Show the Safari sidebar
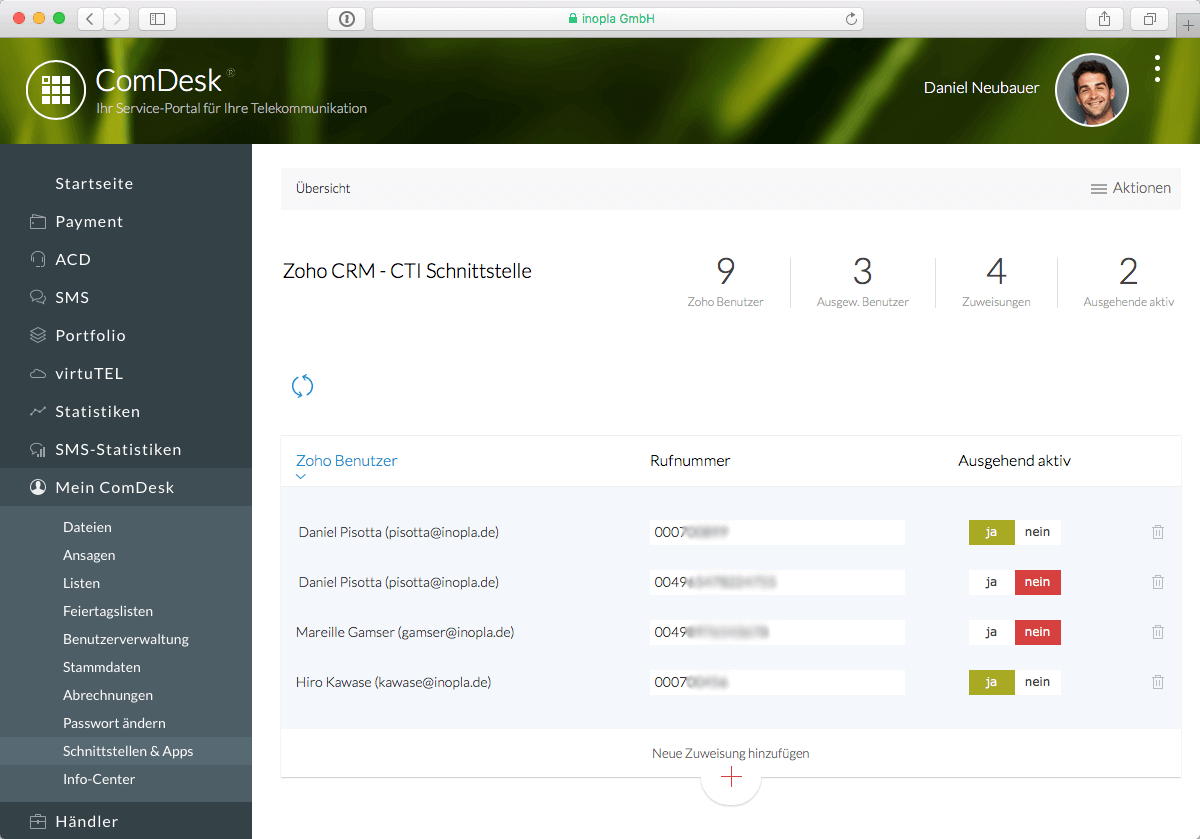Image resolution: width=1200 pixels, height=839 pixels. pos(157,18)
